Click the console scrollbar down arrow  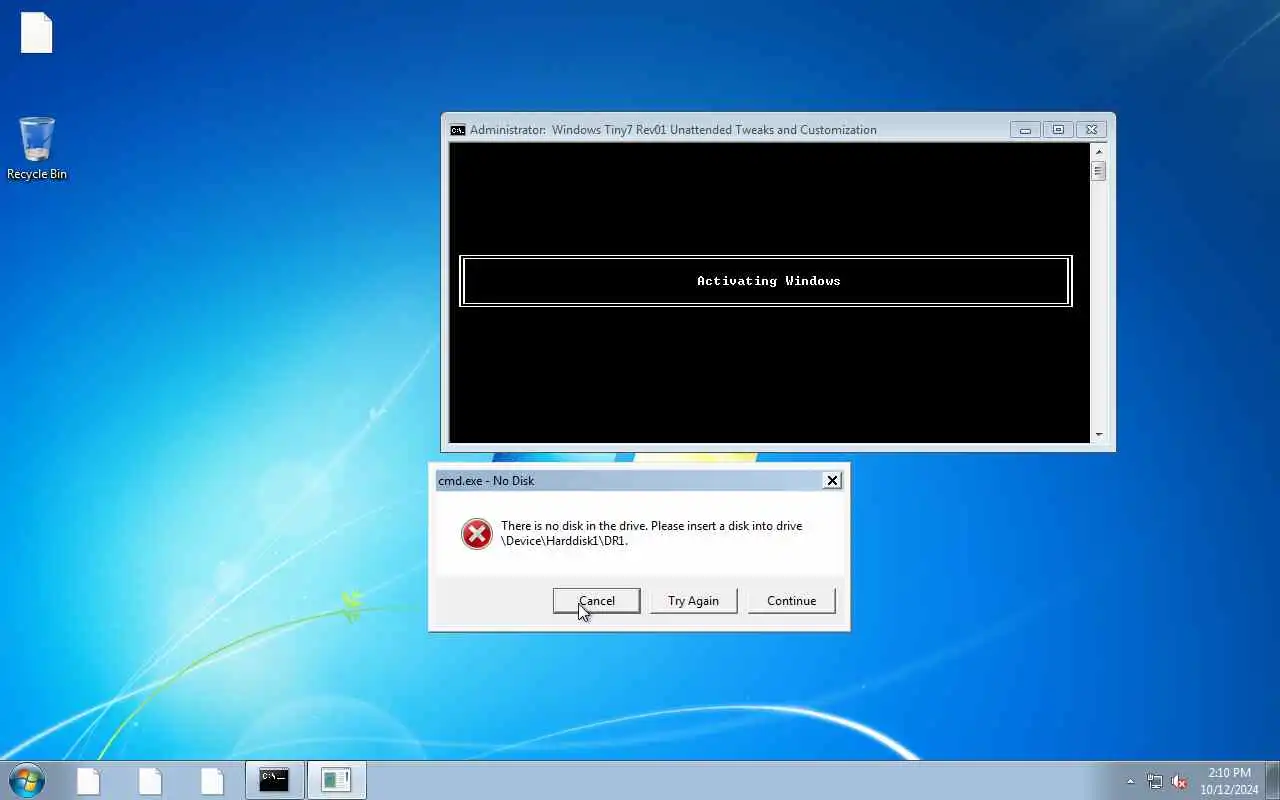1098,435
